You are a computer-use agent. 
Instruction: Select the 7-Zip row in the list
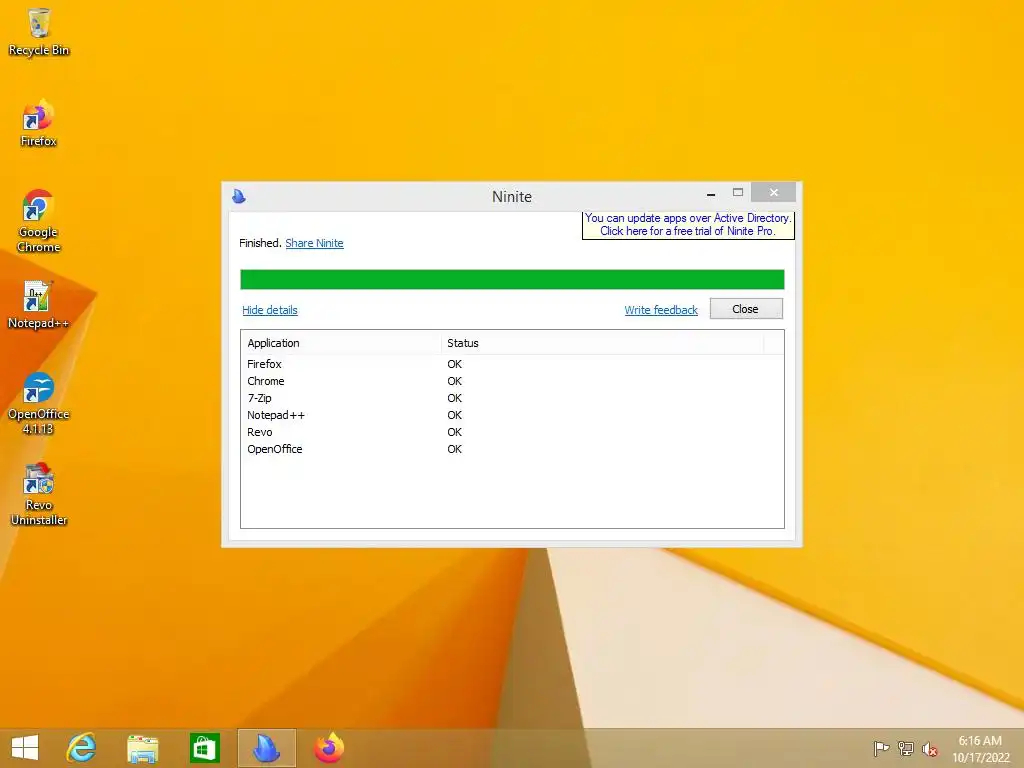pos(512,398)
